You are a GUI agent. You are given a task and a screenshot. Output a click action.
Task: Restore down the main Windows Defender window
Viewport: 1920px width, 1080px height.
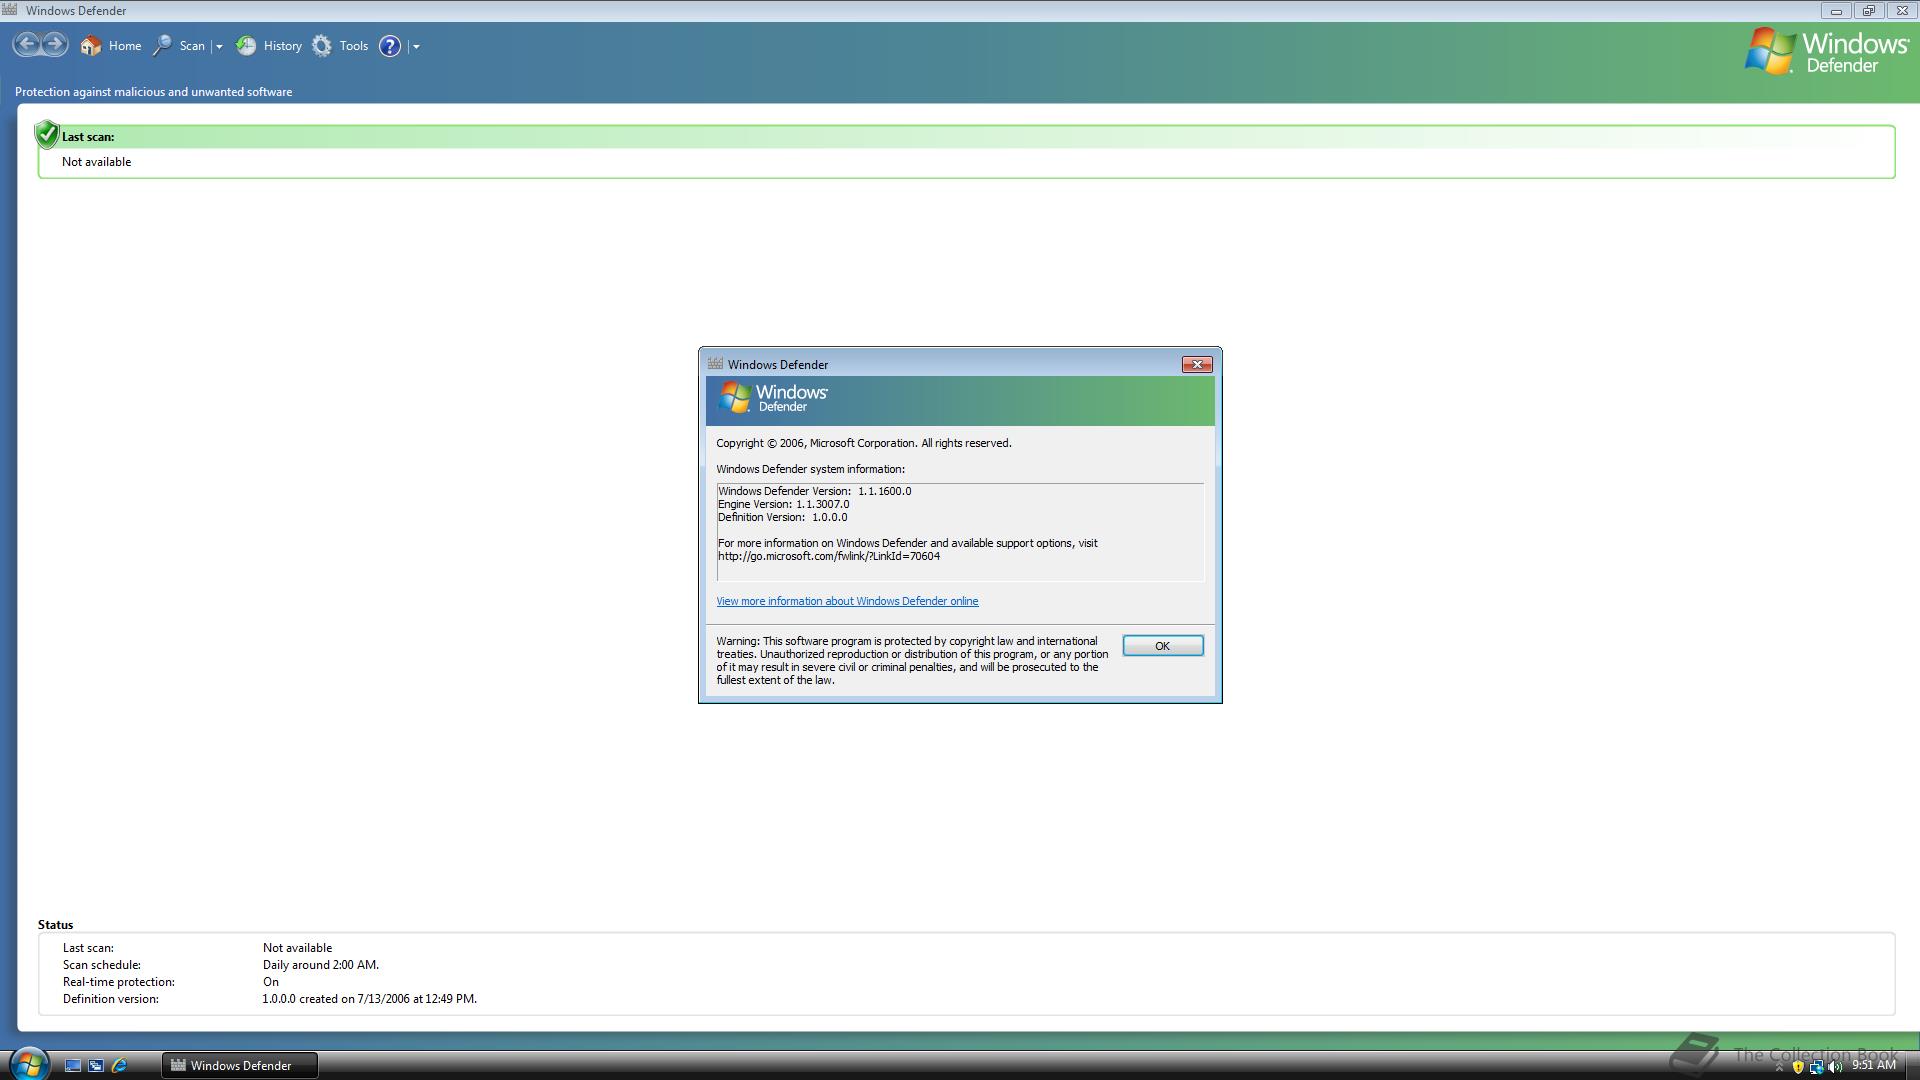coord(1869,11)
